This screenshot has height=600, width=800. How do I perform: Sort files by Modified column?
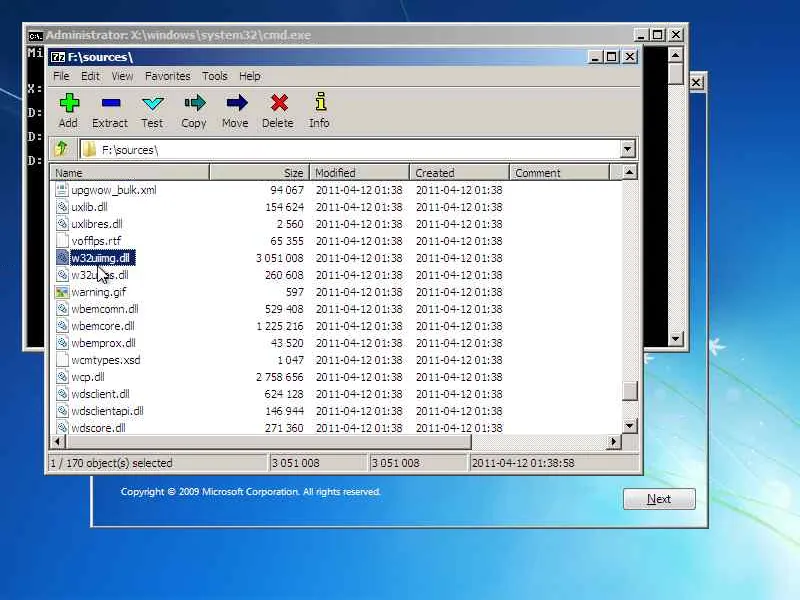(x=359, y=173)
